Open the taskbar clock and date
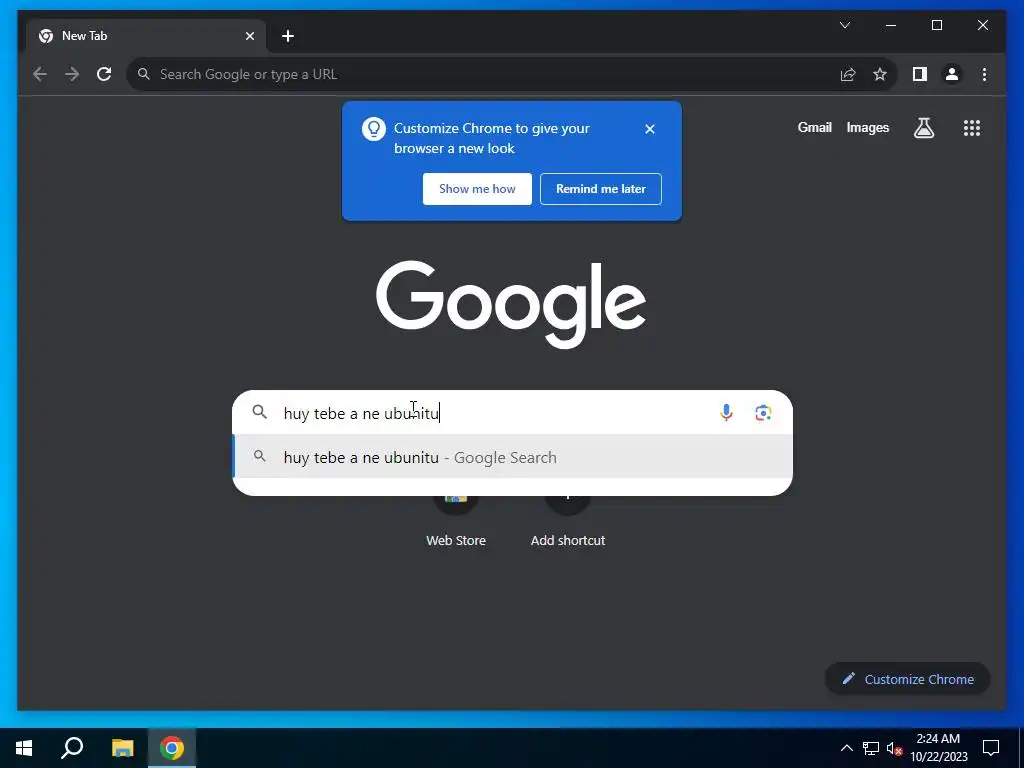Image resolution: width=1024 pixels, height=768 pixels. pyautogui.click(x=938, y=748)
